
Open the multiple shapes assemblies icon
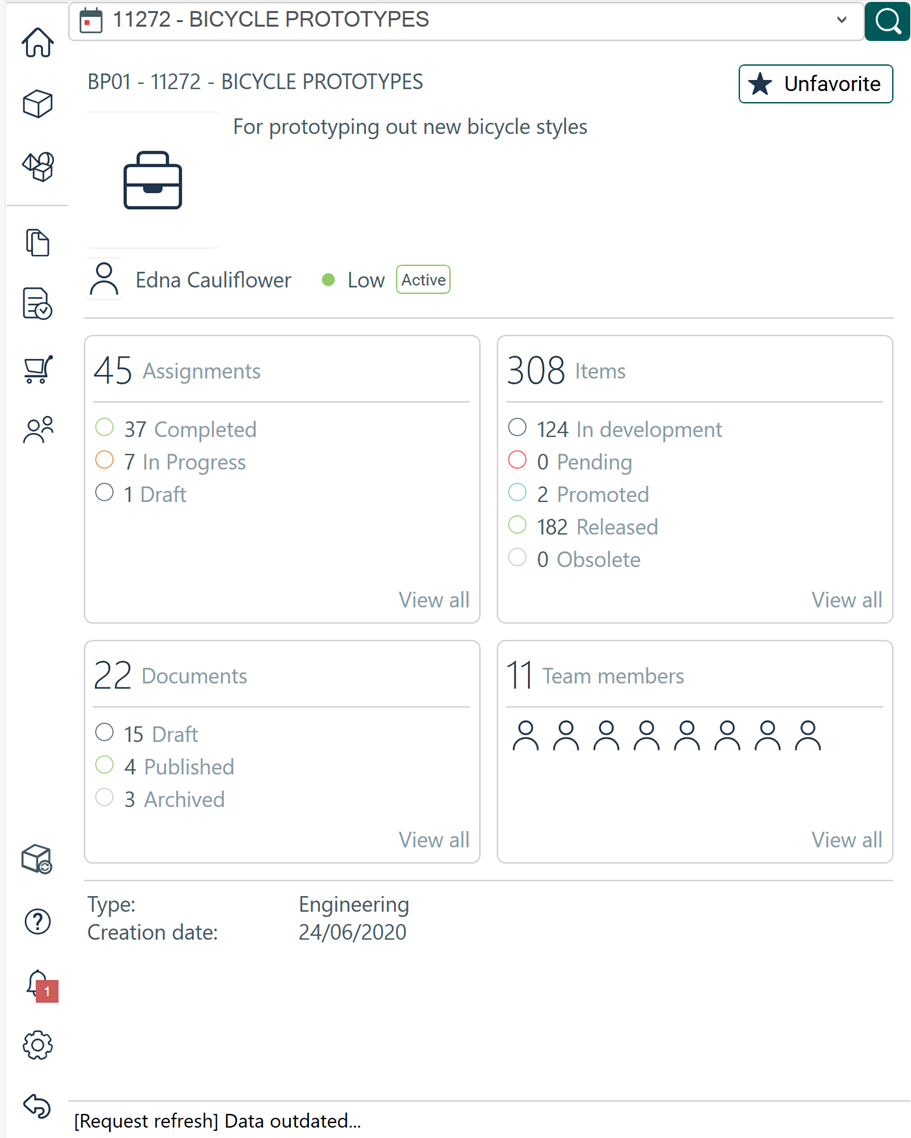tap(38, 166)
